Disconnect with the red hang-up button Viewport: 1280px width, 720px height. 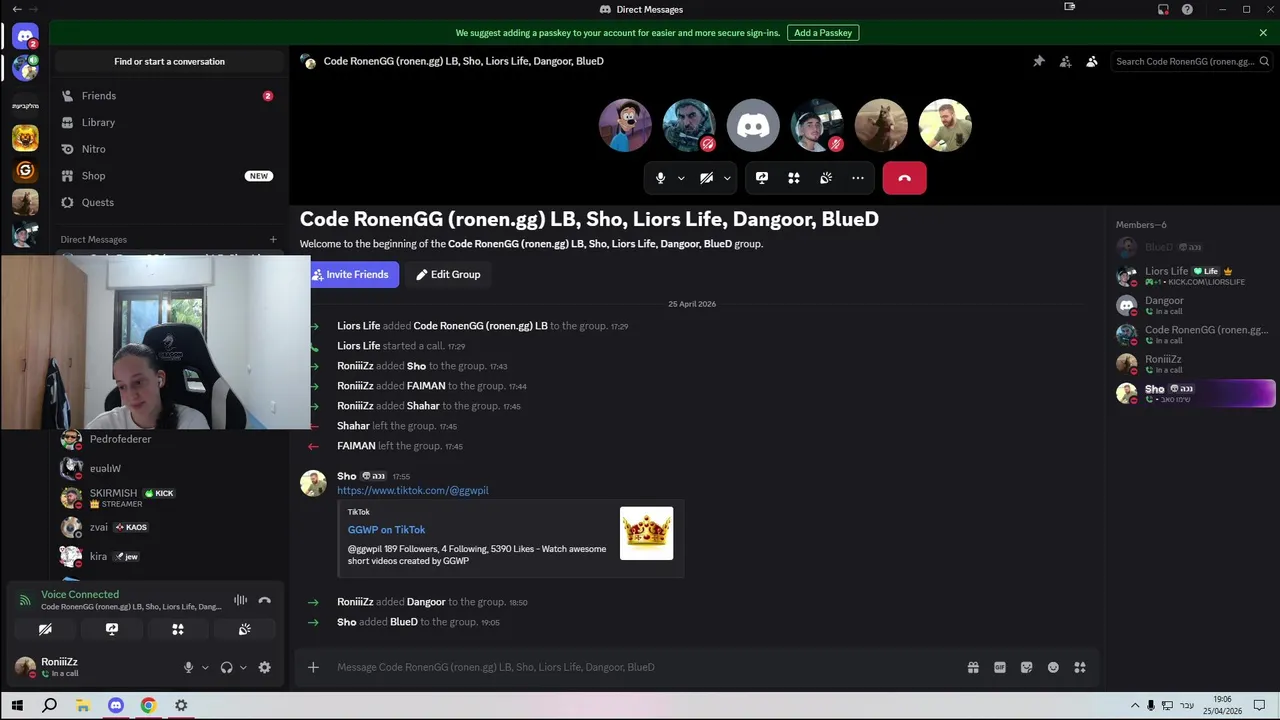tap(904, 178)
